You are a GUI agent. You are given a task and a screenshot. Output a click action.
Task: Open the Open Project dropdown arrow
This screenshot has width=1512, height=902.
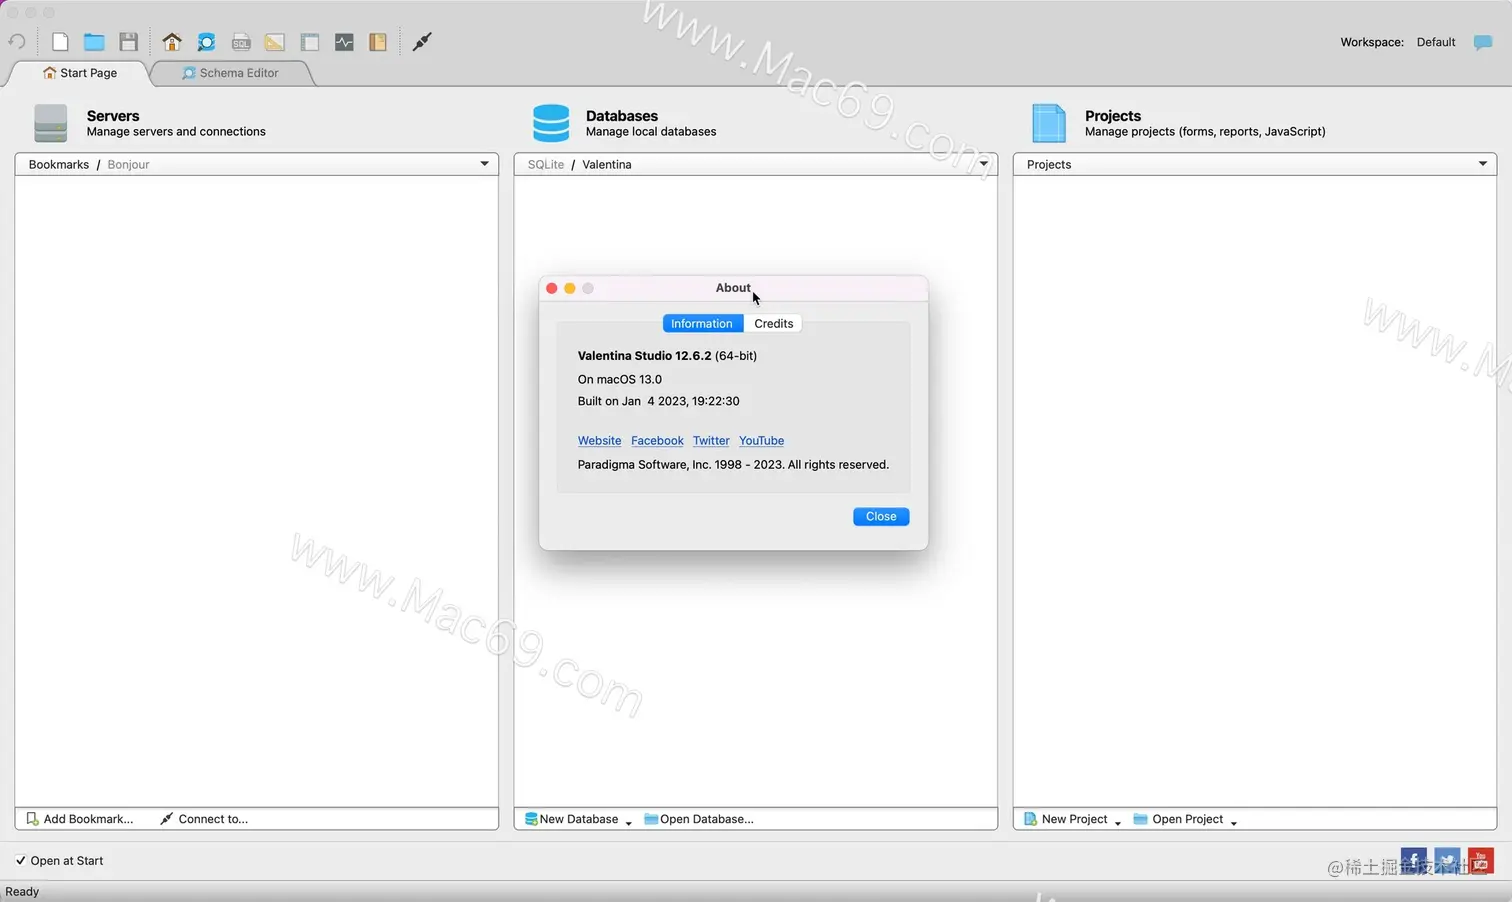coord(1233,822)
